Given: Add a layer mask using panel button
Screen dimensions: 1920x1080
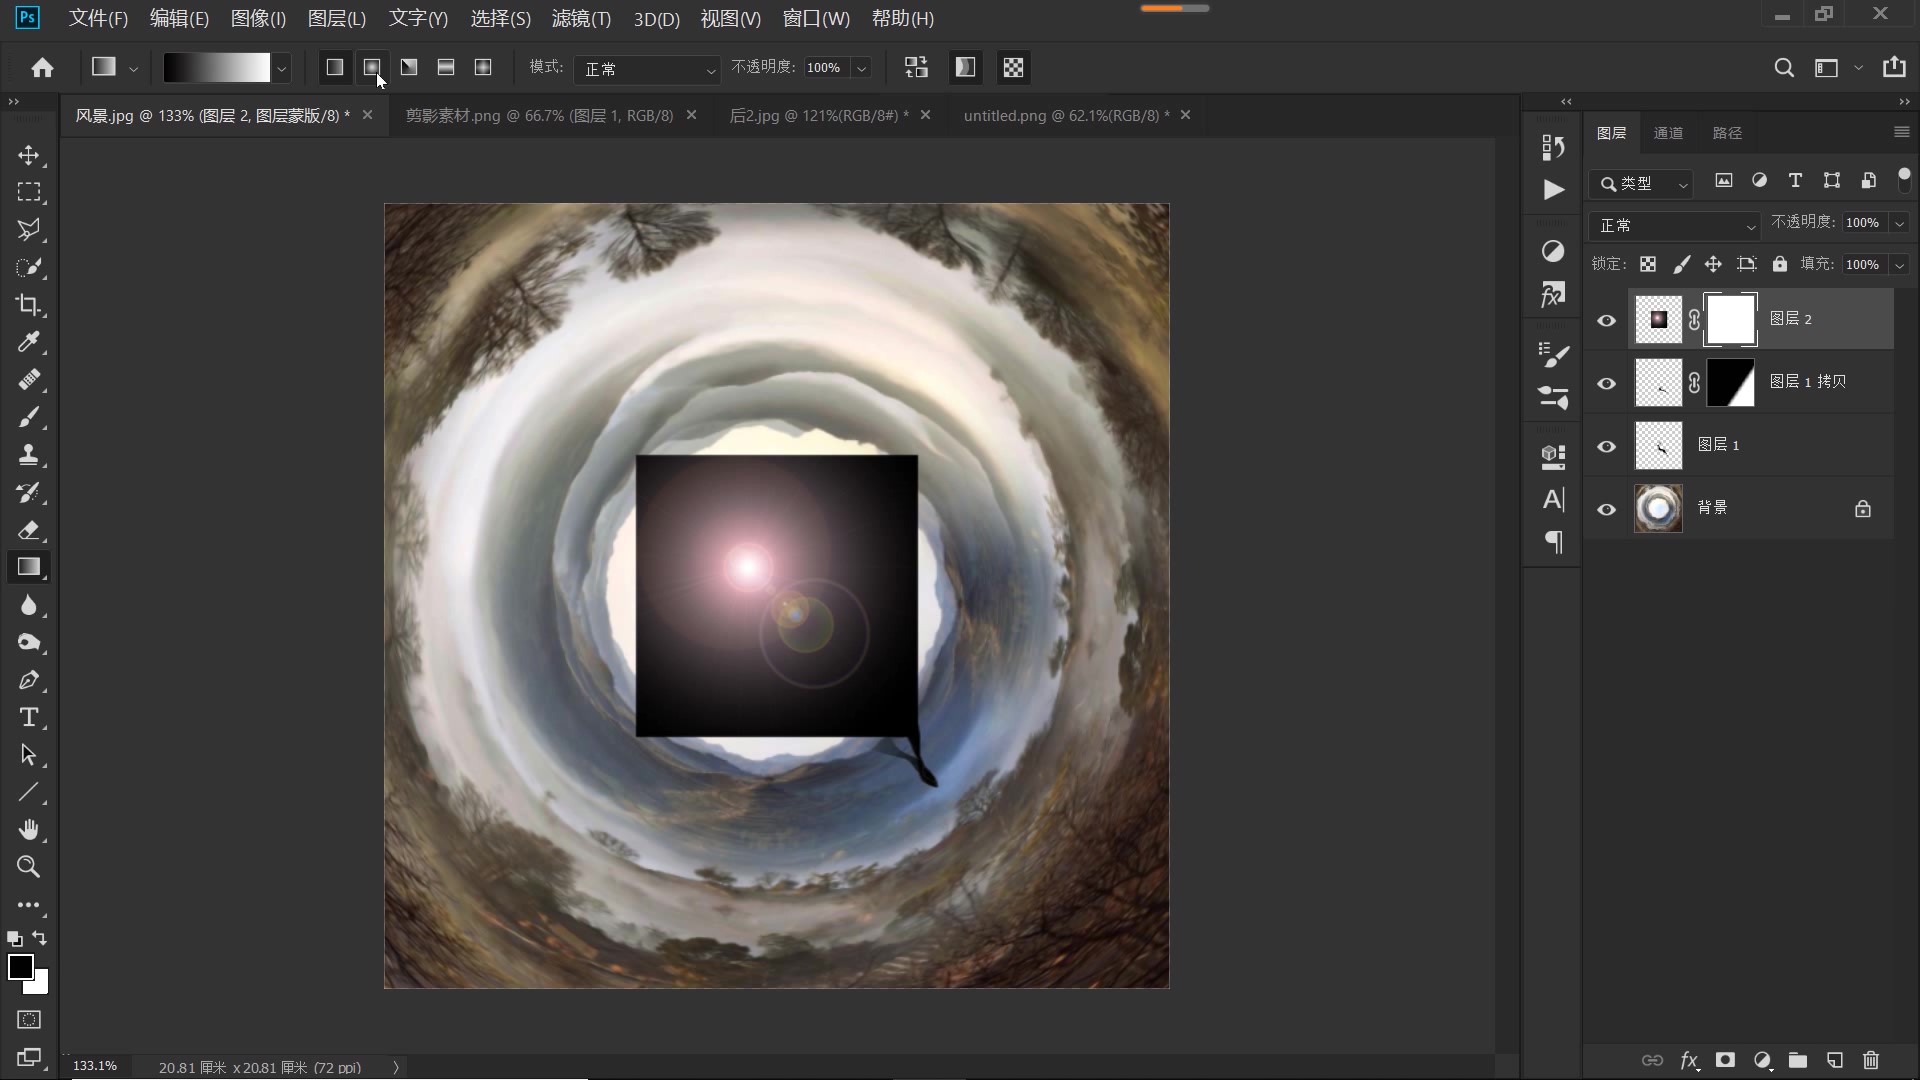Looking at the screenshot, I should pos(1725,1060).
